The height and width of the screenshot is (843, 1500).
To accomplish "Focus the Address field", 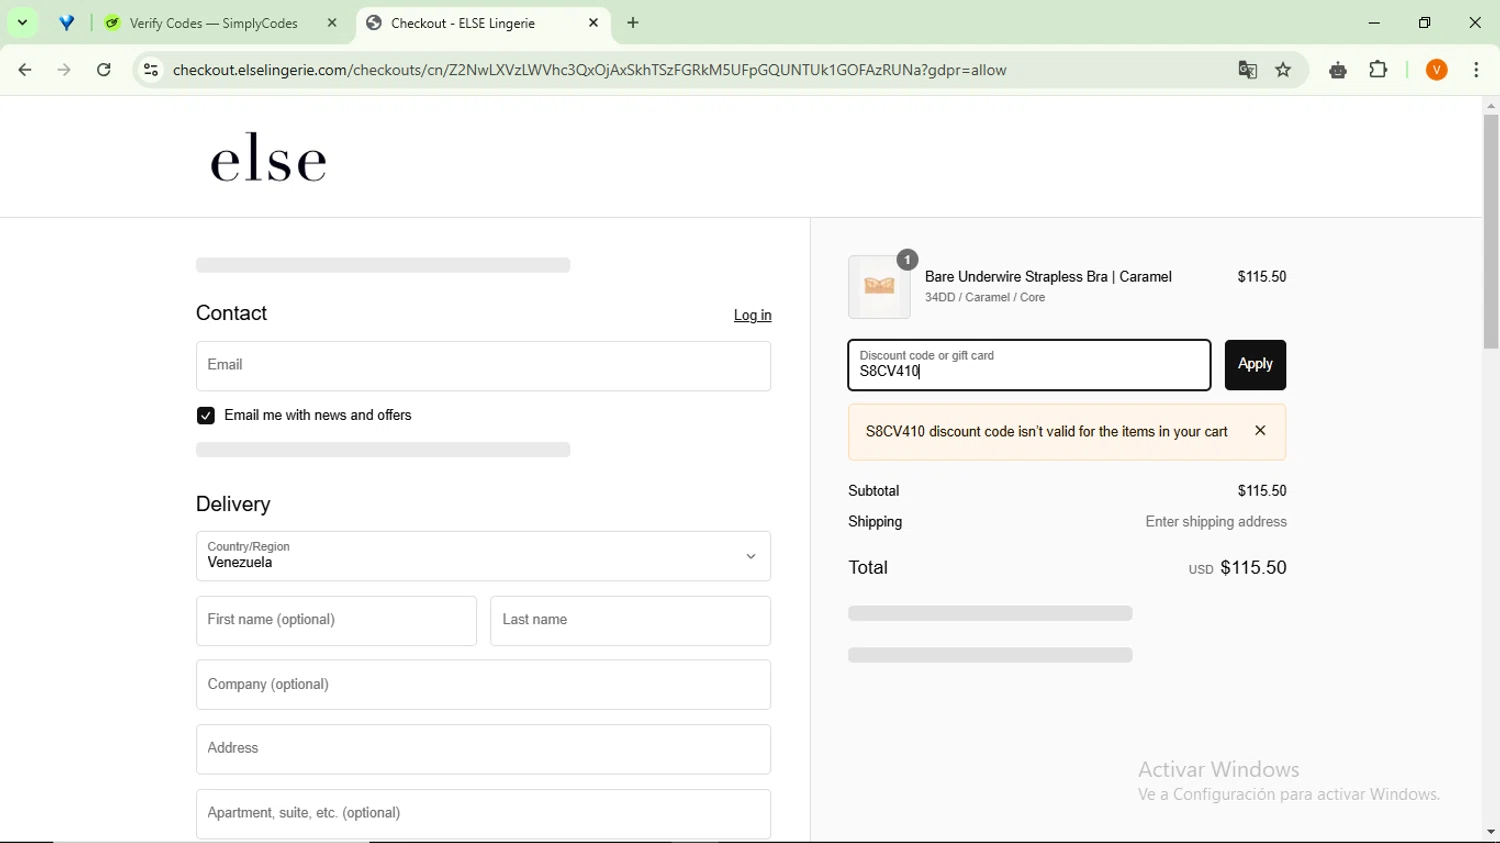I will coord(483,749).
